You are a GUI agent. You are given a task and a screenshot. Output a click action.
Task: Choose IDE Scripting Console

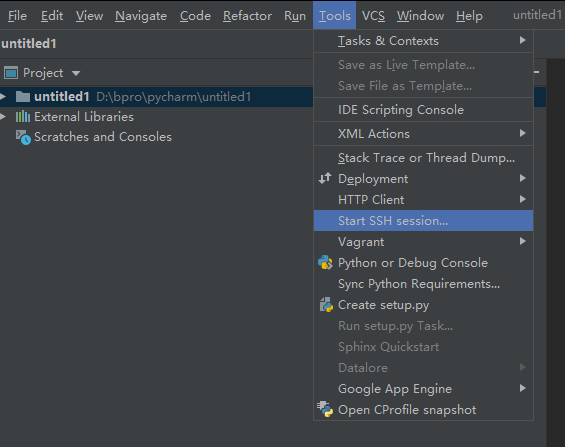[x=423, y=109]
